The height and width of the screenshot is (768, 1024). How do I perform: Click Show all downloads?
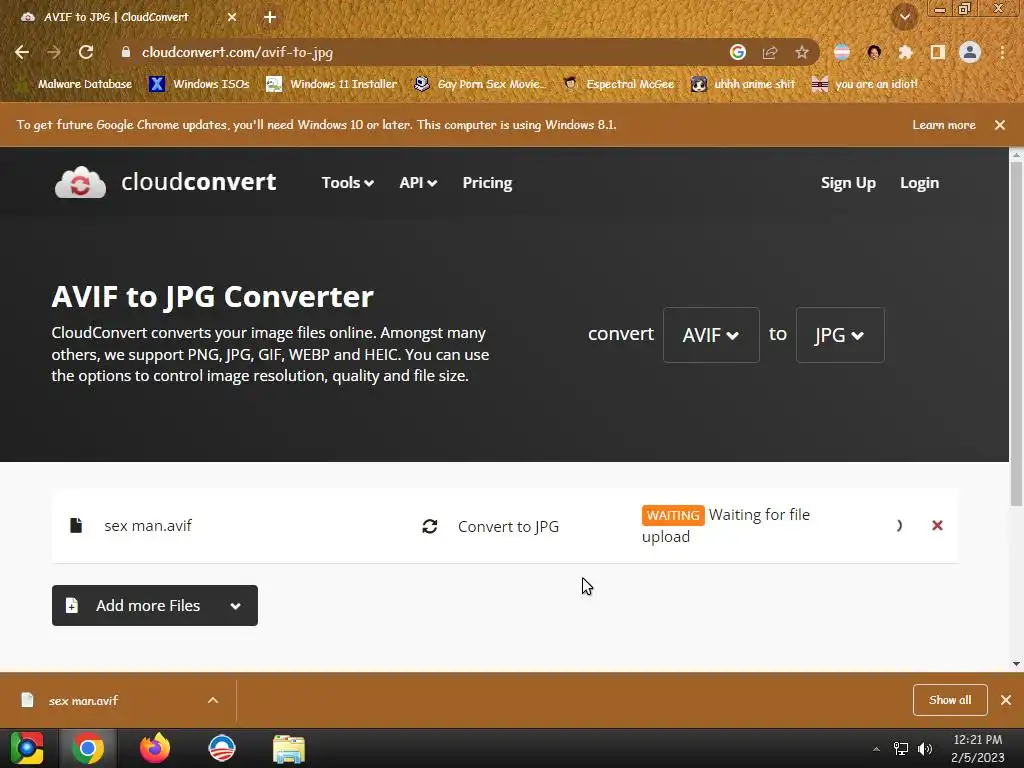(x=950, y=700)
